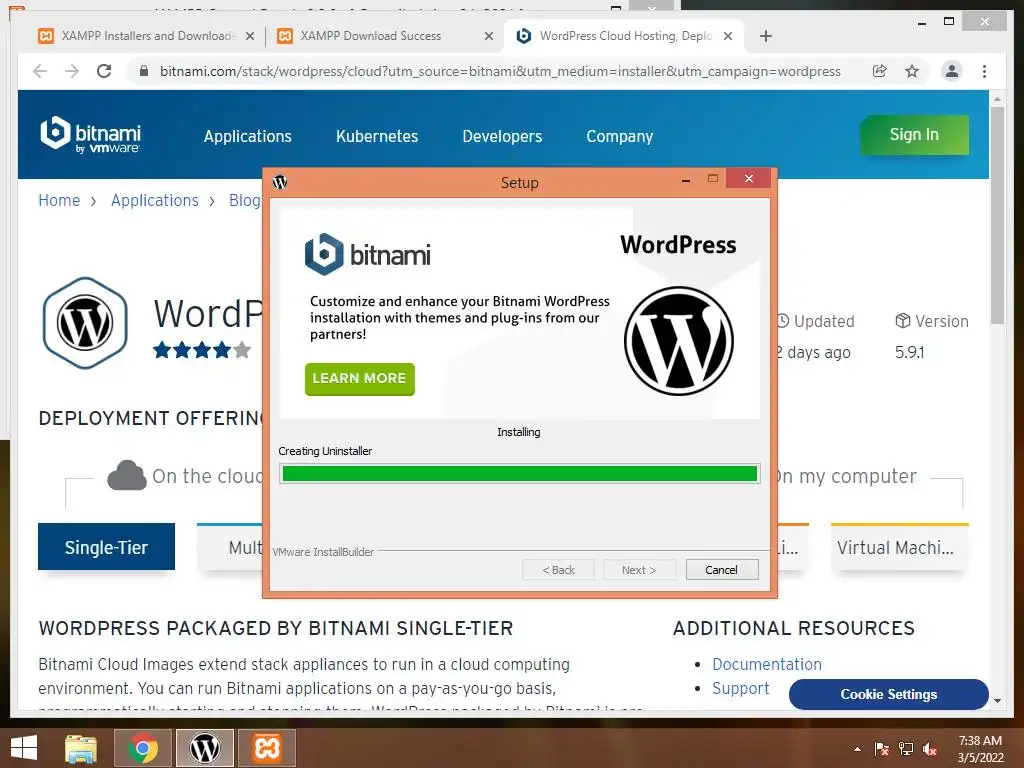
Task: Reload the page with the refresh icon
Action: pyautogui.click(x=104, y=71)
